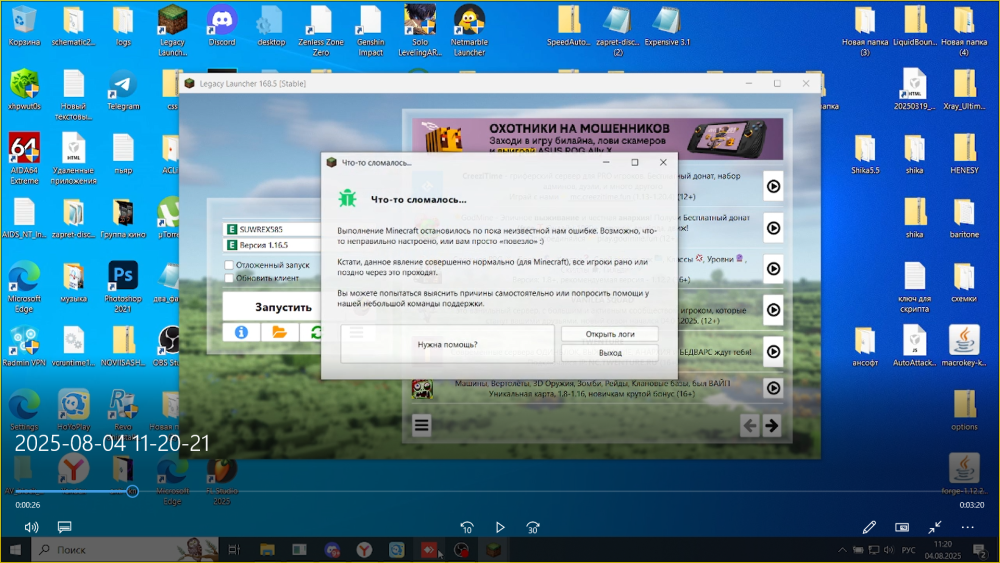Screen dimensions: 1000x563
Task: Select the AIDA64 Extreme icon
Action: coord(24,159)
